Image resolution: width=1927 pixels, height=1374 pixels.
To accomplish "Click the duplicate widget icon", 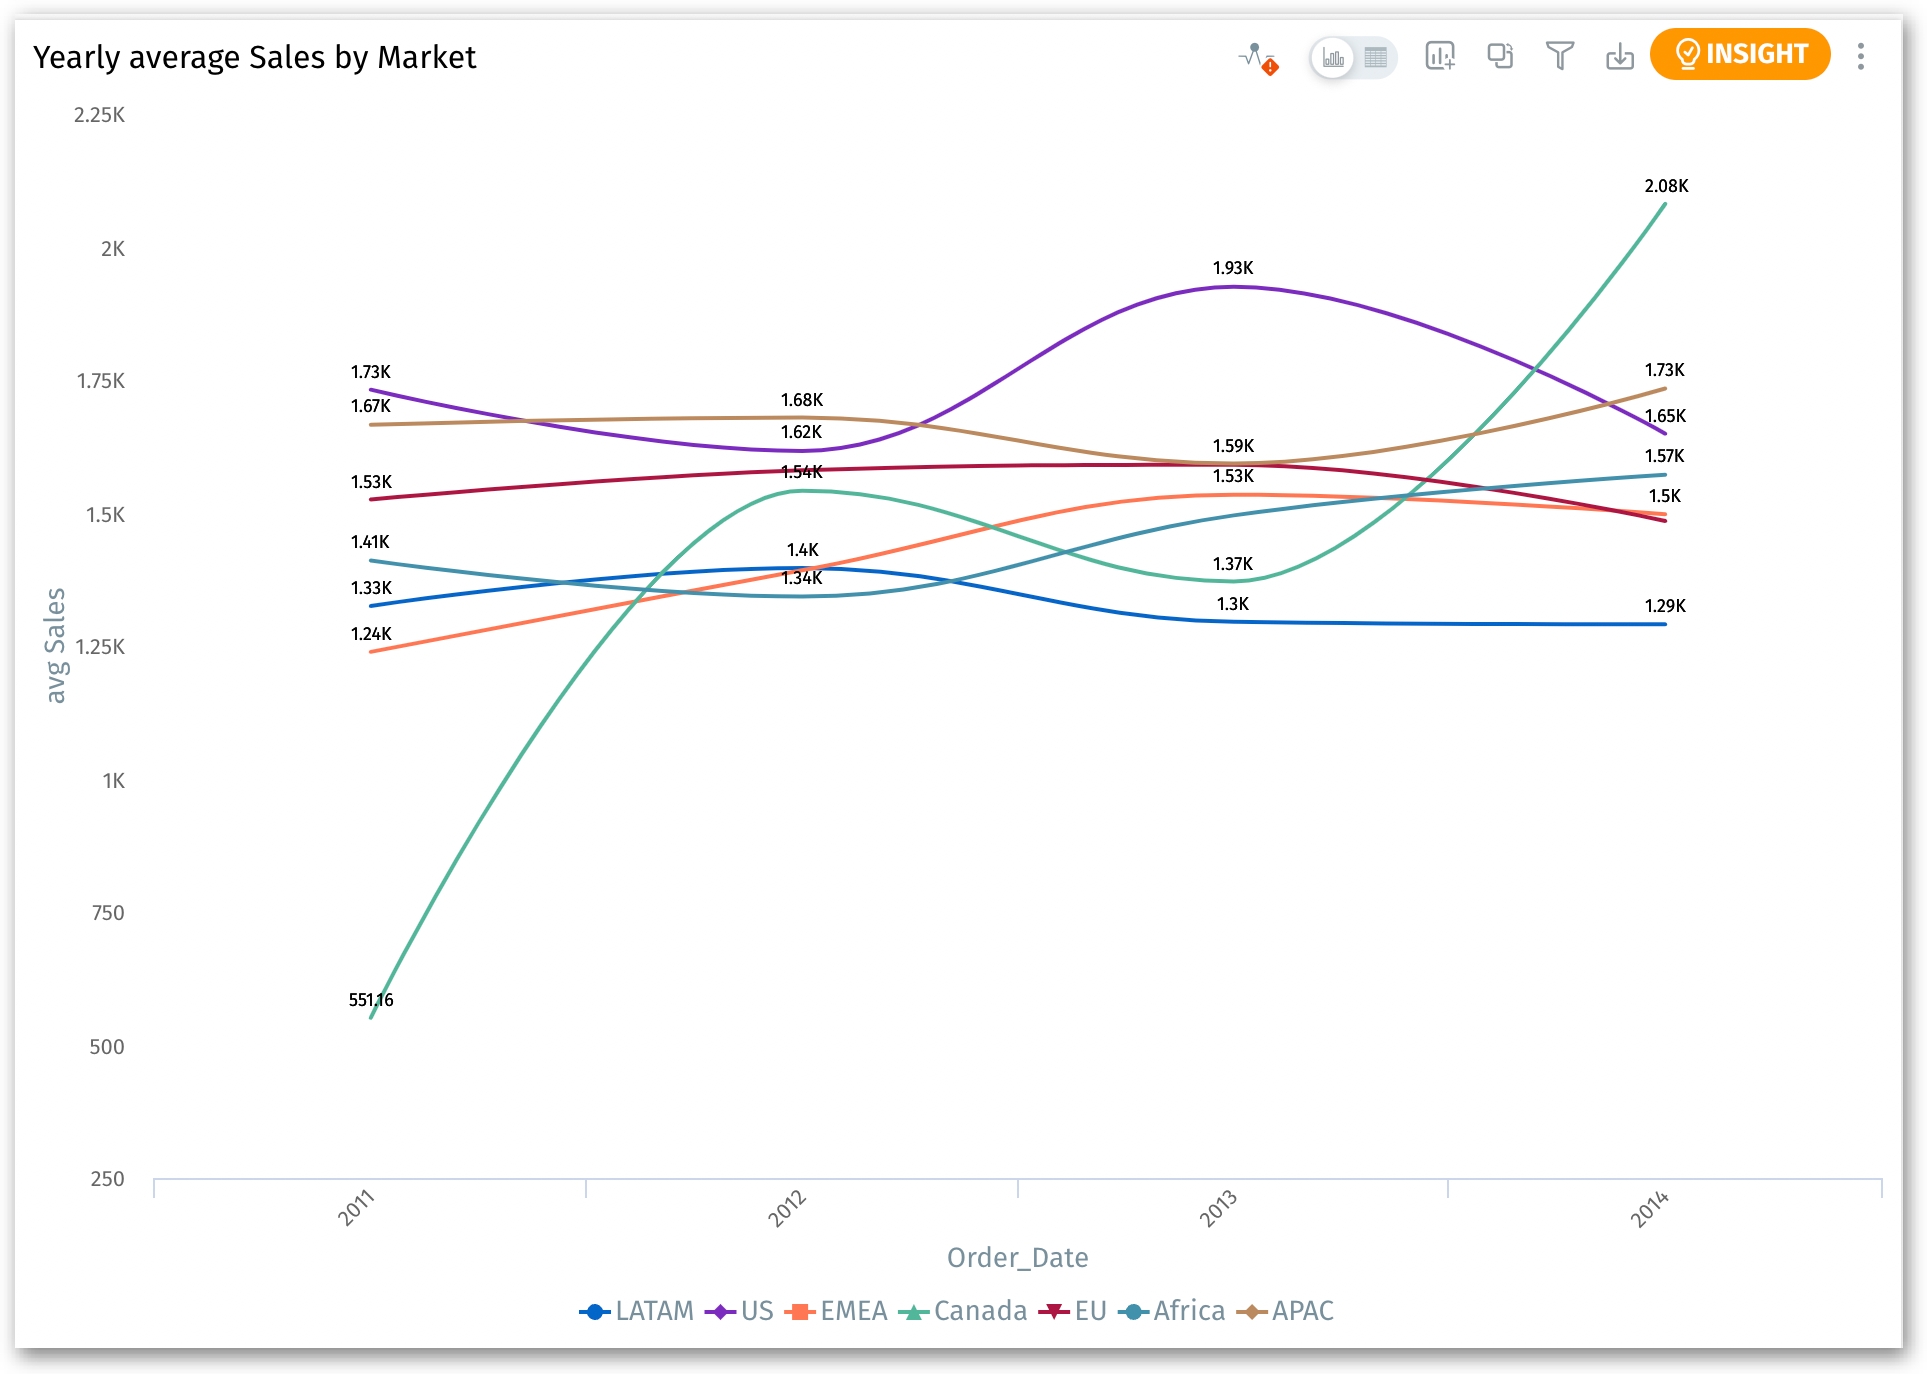I will (1500, 56).
